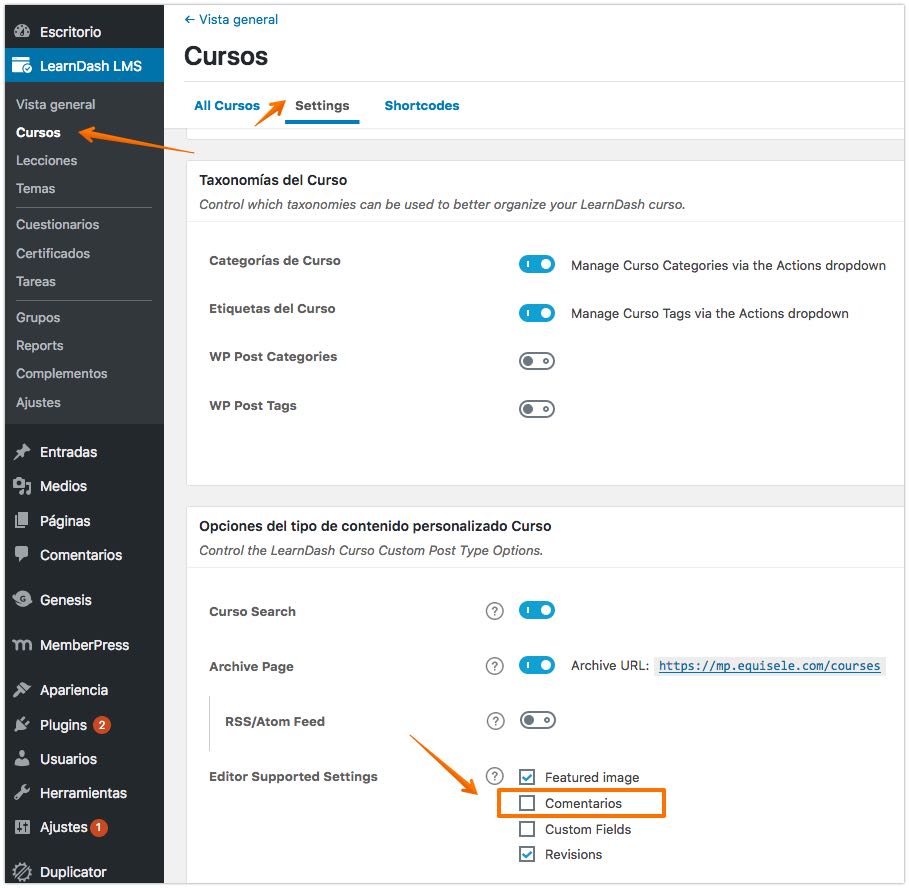This screenshot has height=888, width=909.
Task: Show help for Curso Search setting
Action: (494, 611)
